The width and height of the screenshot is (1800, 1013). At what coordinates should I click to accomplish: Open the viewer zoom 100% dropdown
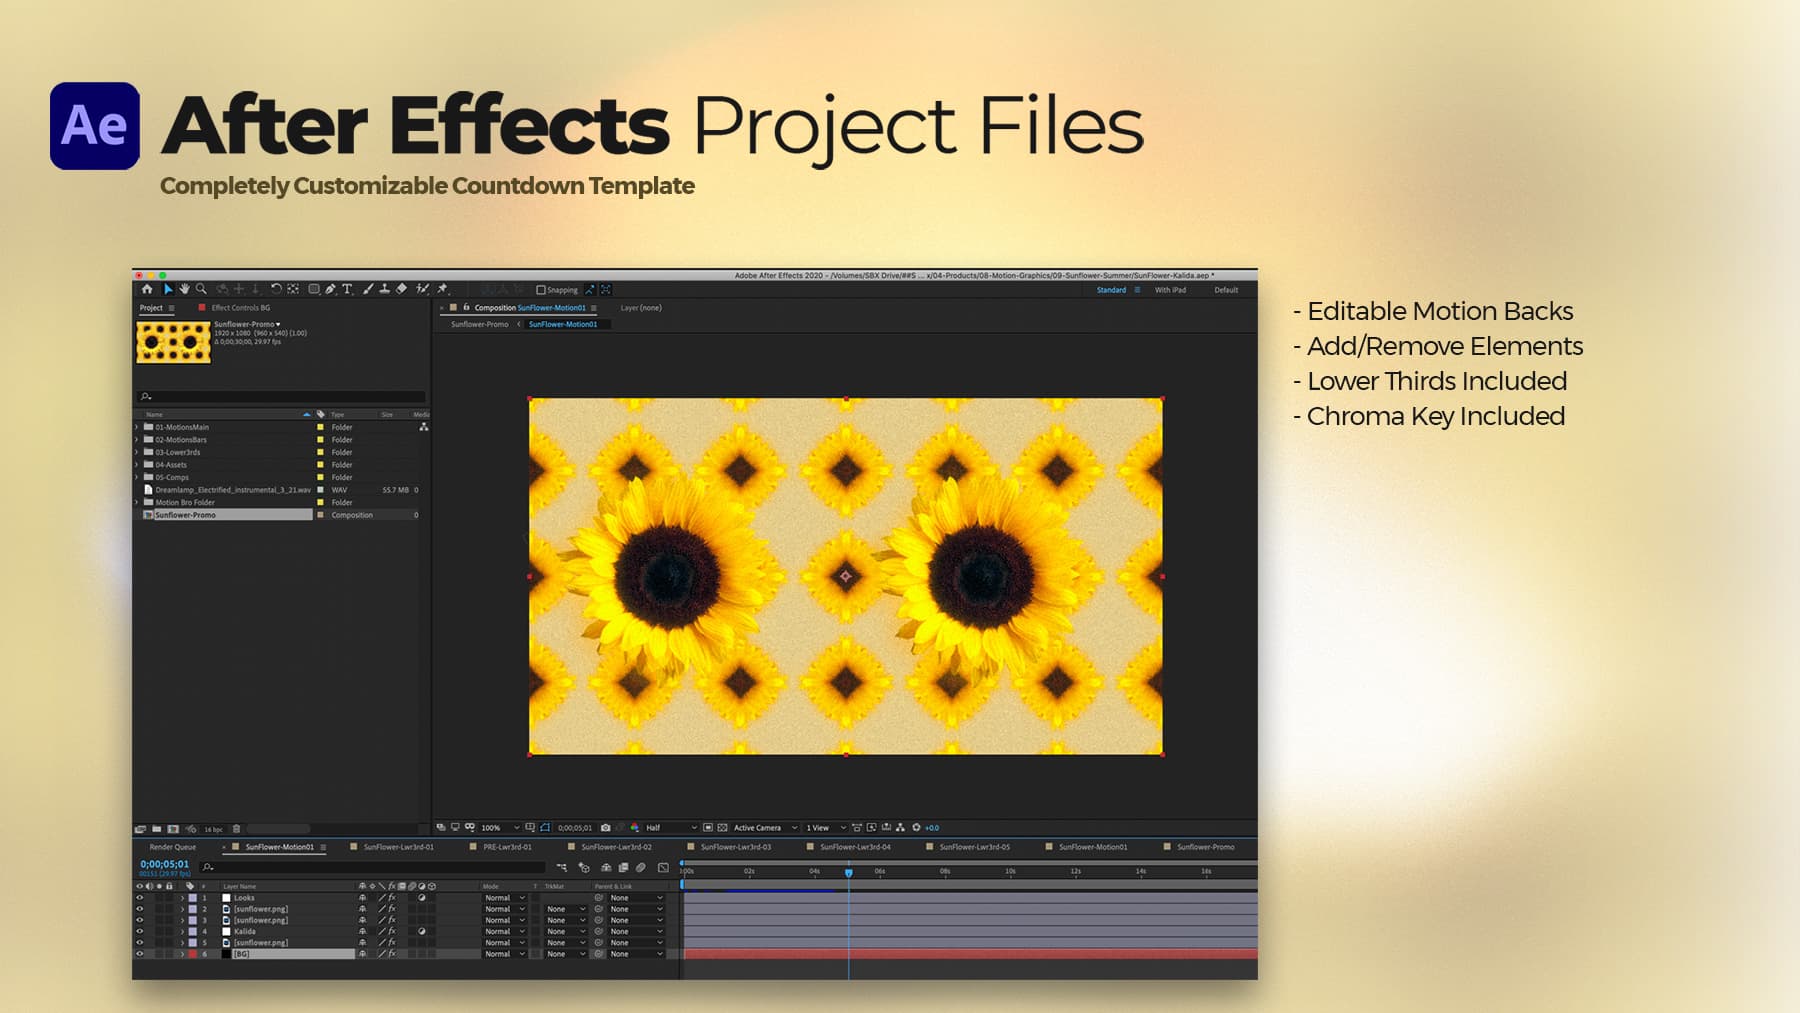[x=500, y=828]
